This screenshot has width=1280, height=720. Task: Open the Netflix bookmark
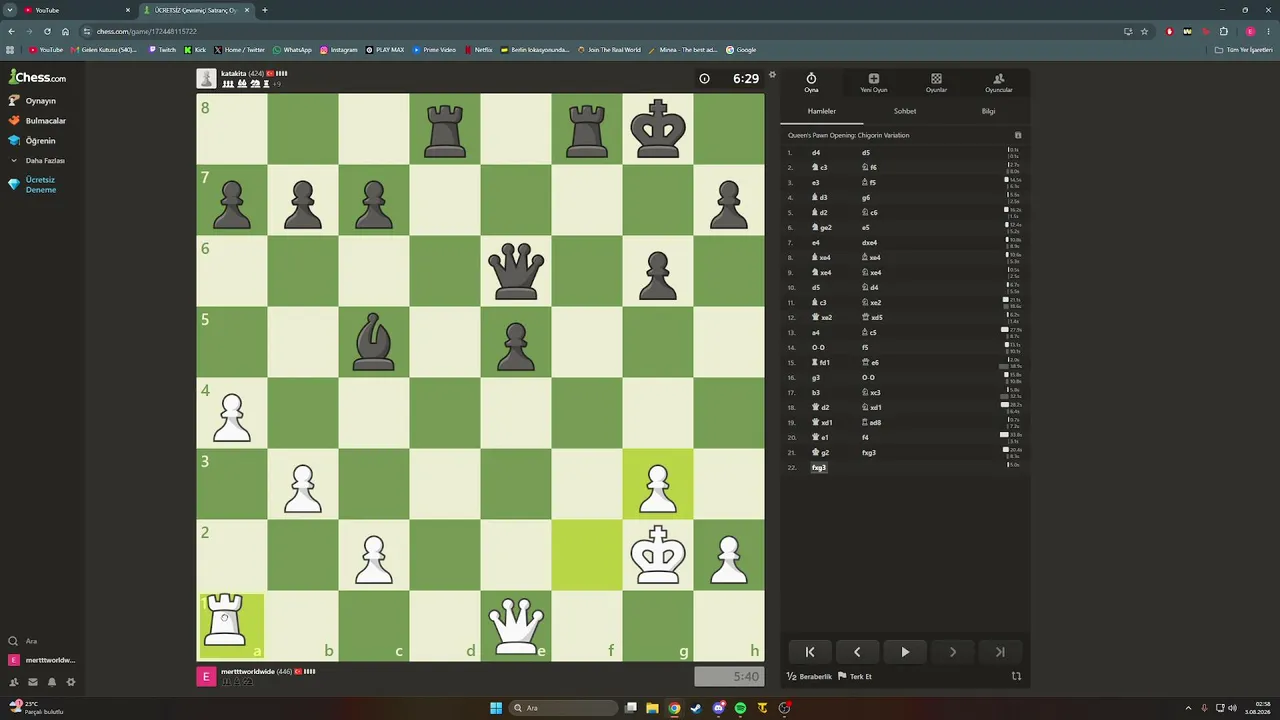(478, 50)
